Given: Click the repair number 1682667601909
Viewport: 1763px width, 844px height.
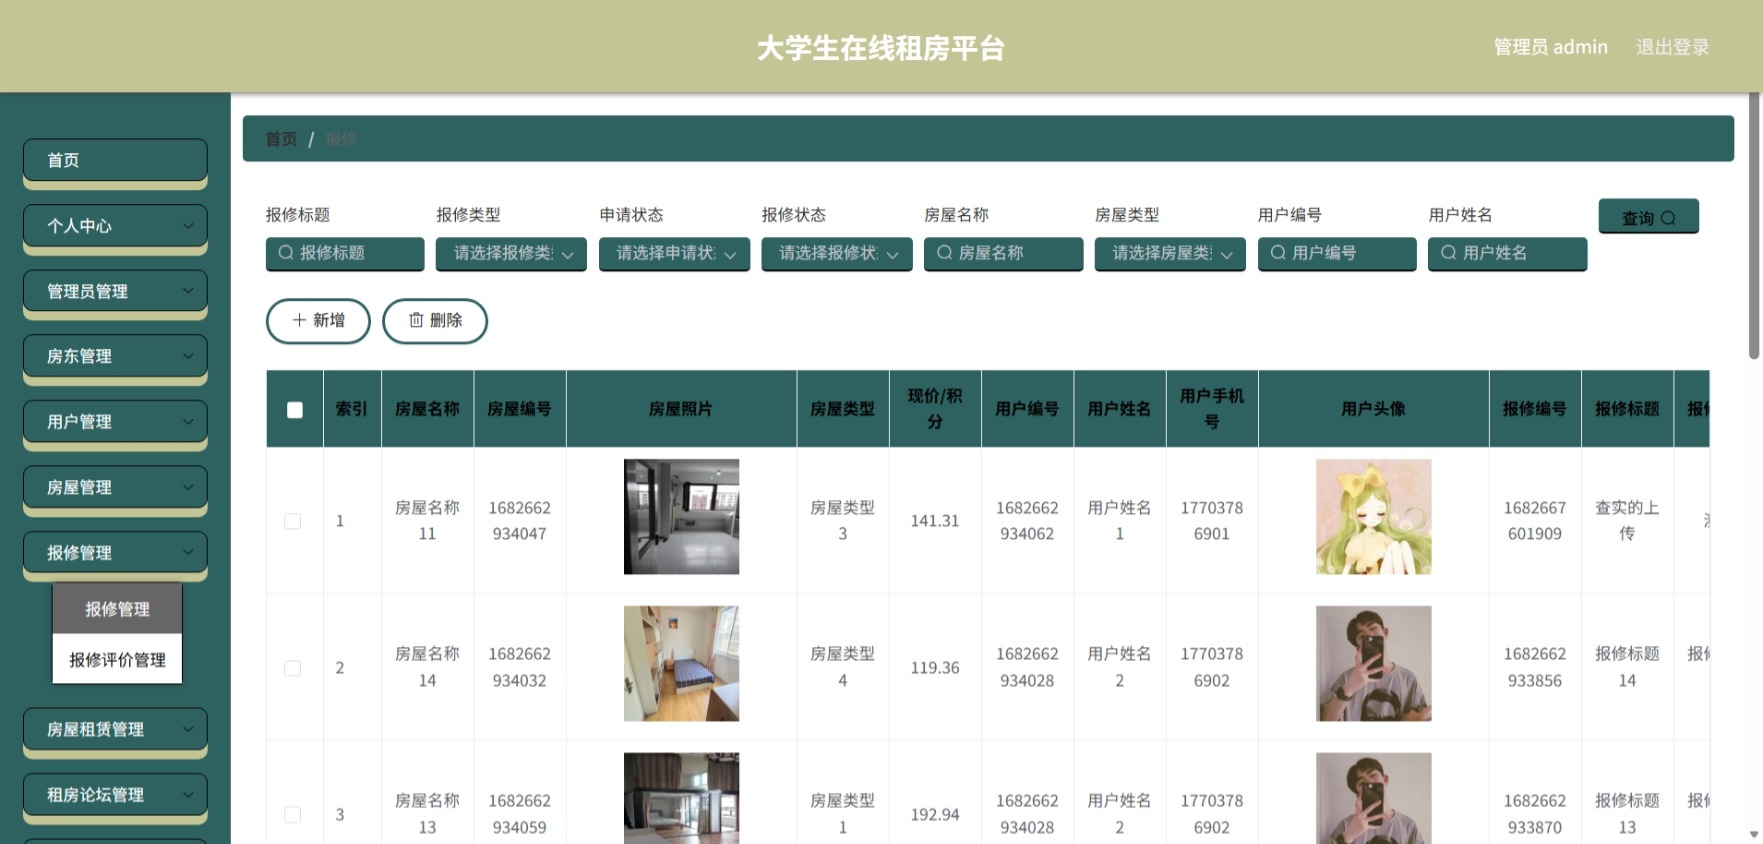Looking at the screenshot, I should click(x=1535, y=521).
